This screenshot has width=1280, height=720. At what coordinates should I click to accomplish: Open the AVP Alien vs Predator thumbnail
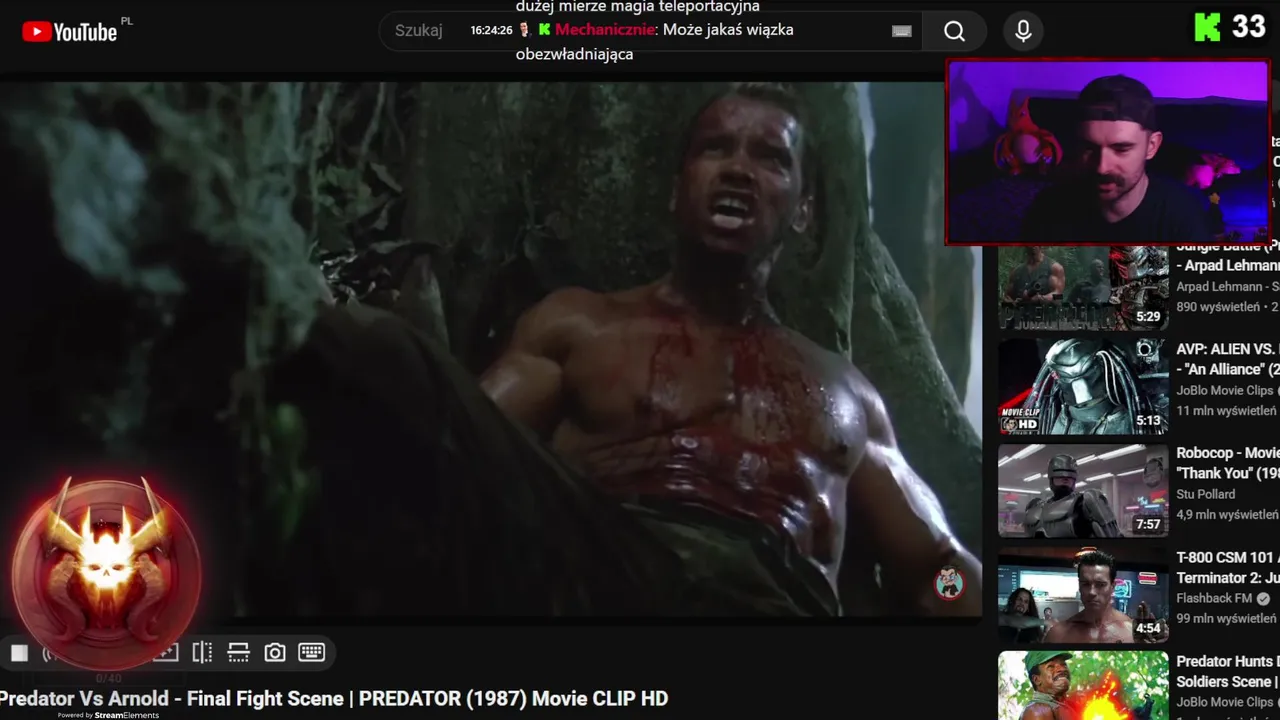coord(1083,386)
